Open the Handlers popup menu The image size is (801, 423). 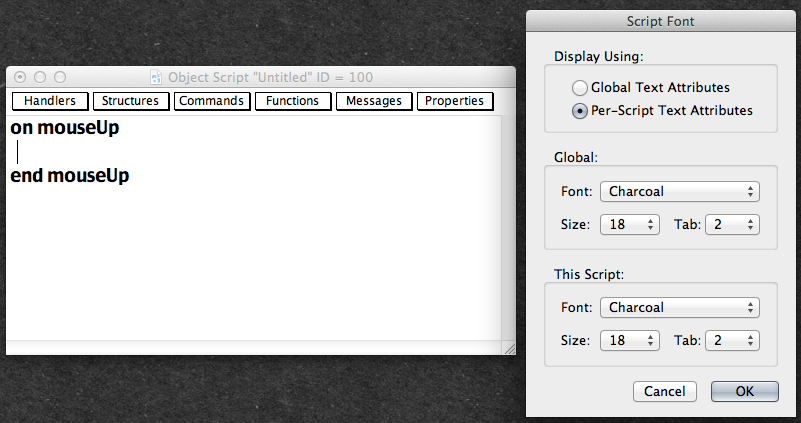(x=50, y=101)
